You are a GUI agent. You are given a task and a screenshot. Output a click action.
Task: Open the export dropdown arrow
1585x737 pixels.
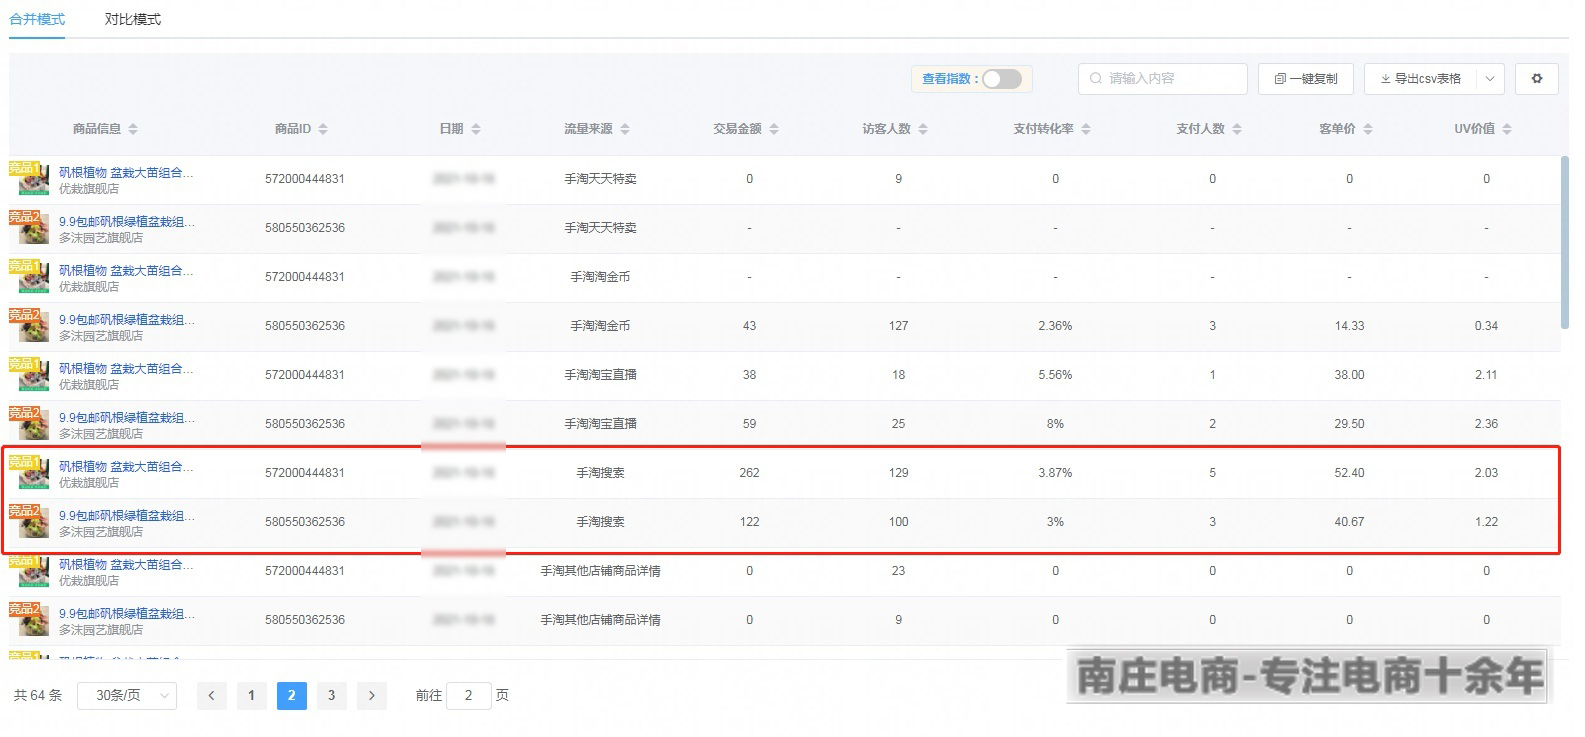(1490, 79)
